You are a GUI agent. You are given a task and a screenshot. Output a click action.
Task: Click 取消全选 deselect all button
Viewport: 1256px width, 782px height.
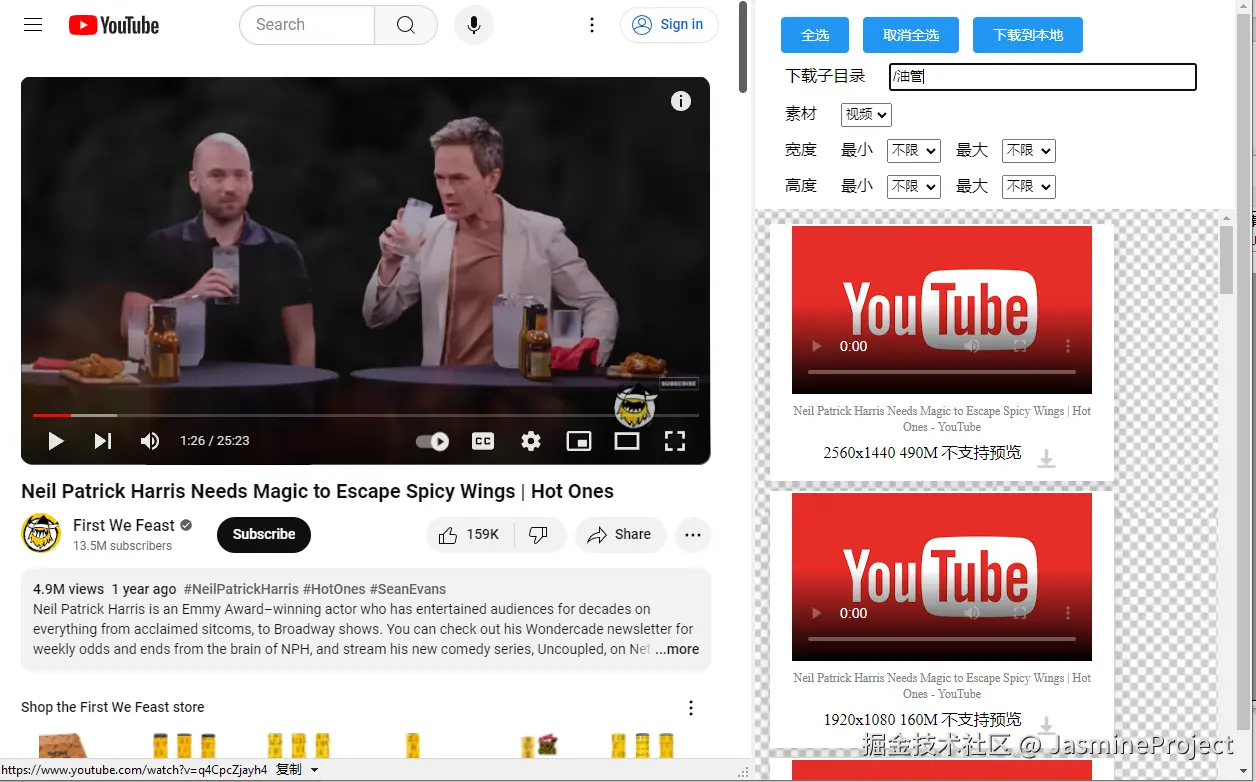pyautogui.click(x=911, y=35)
